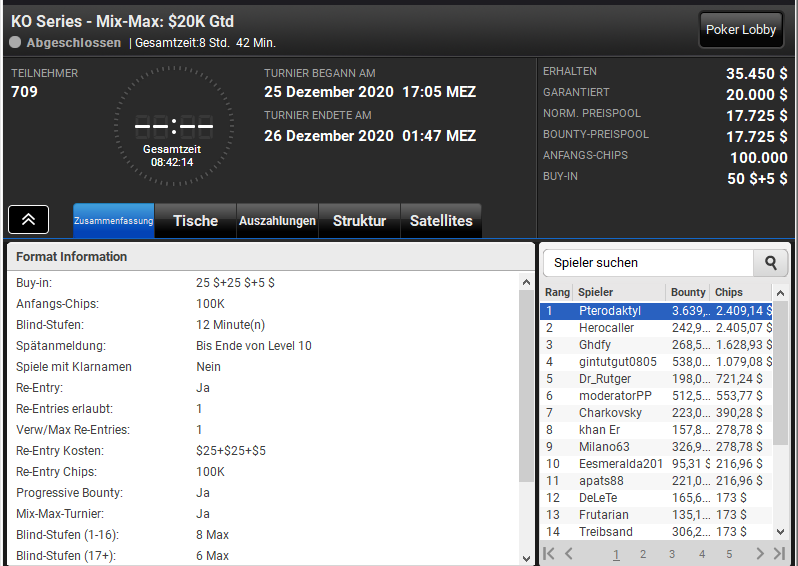Click the Spieler suchen search field
Screen dimensions: 798x566
(x=648, y=263)
